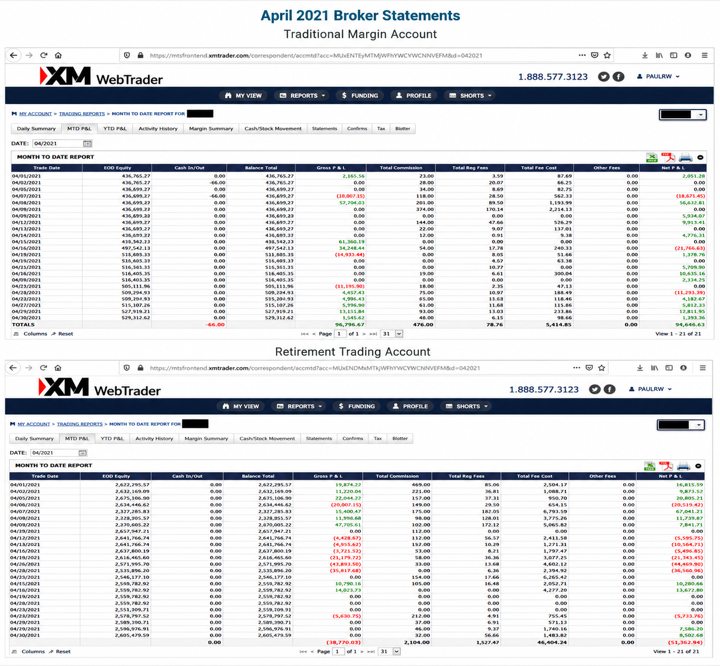Click FUNDING button in bottom navigation bar
The image size is (720, 666).
click(357, 406)
